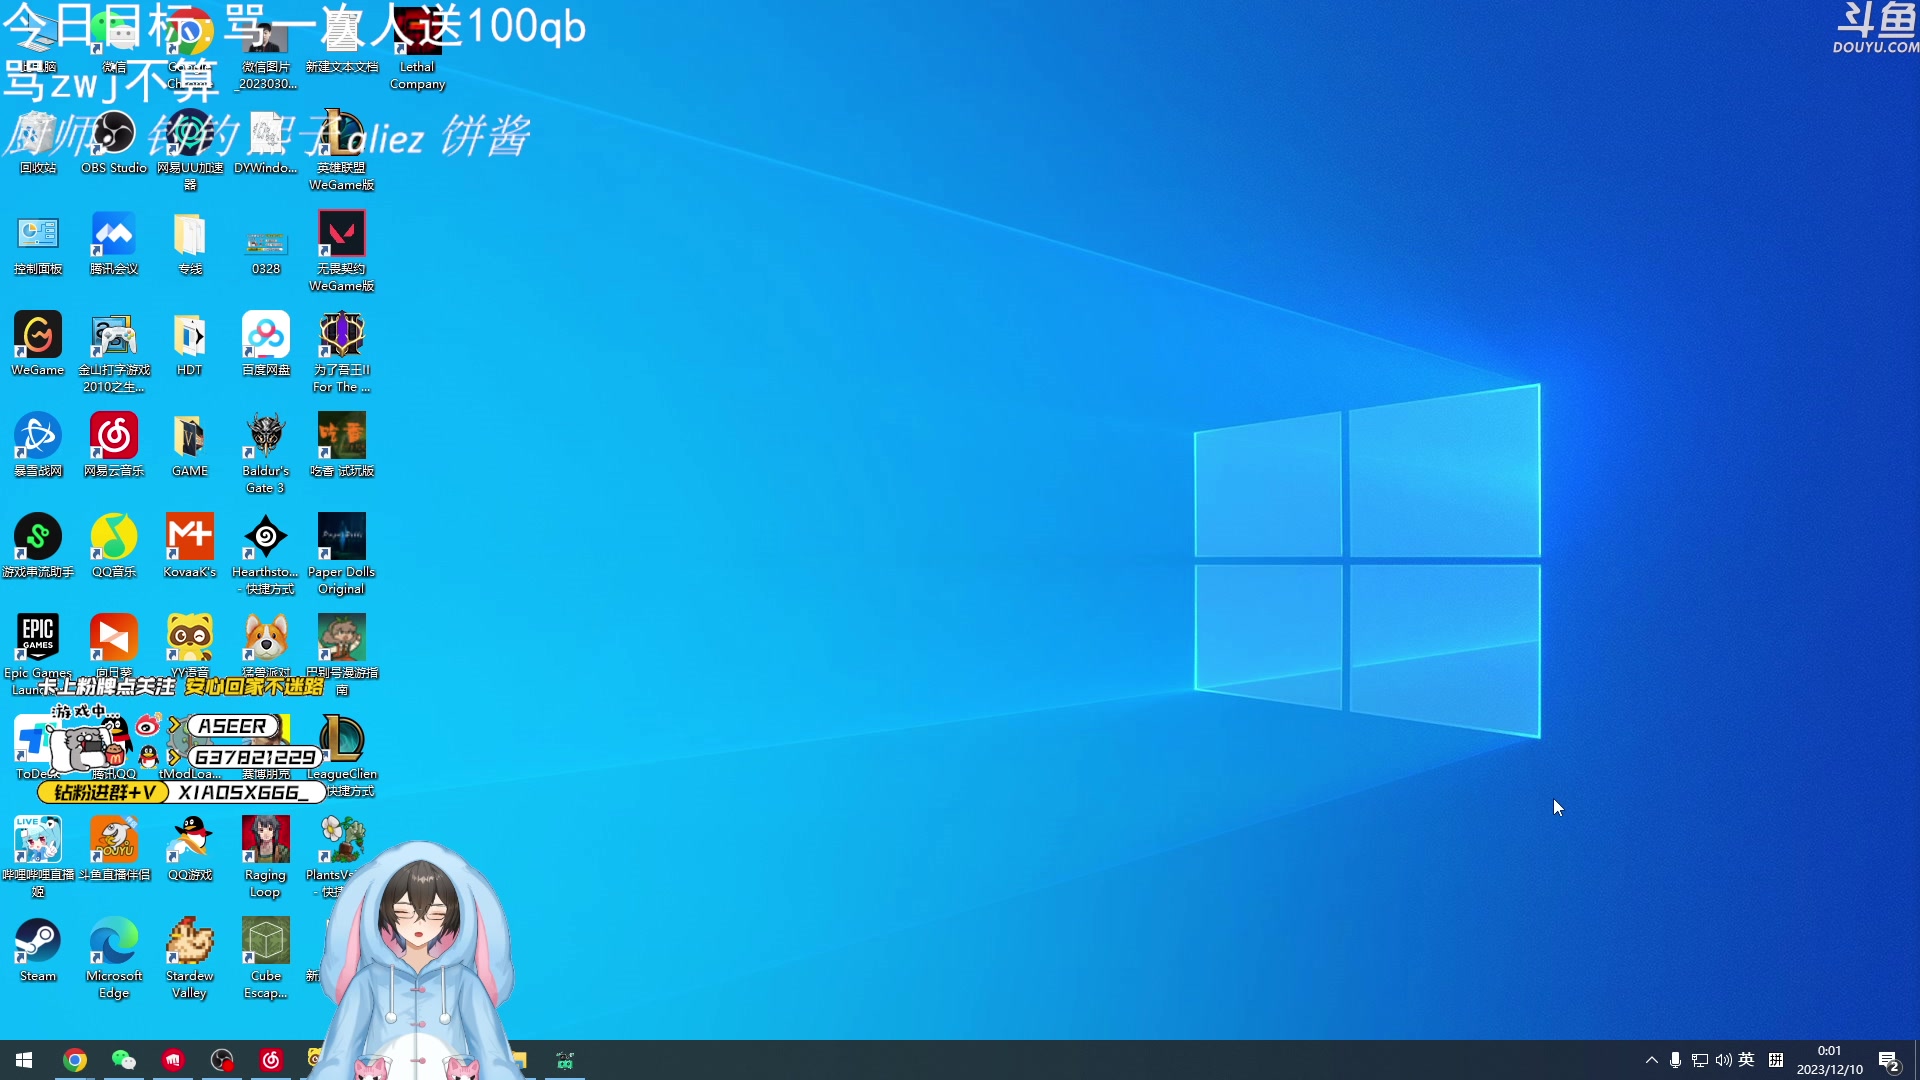
Task: Select the HDT folder icon
Action: [x=190, y=345]
